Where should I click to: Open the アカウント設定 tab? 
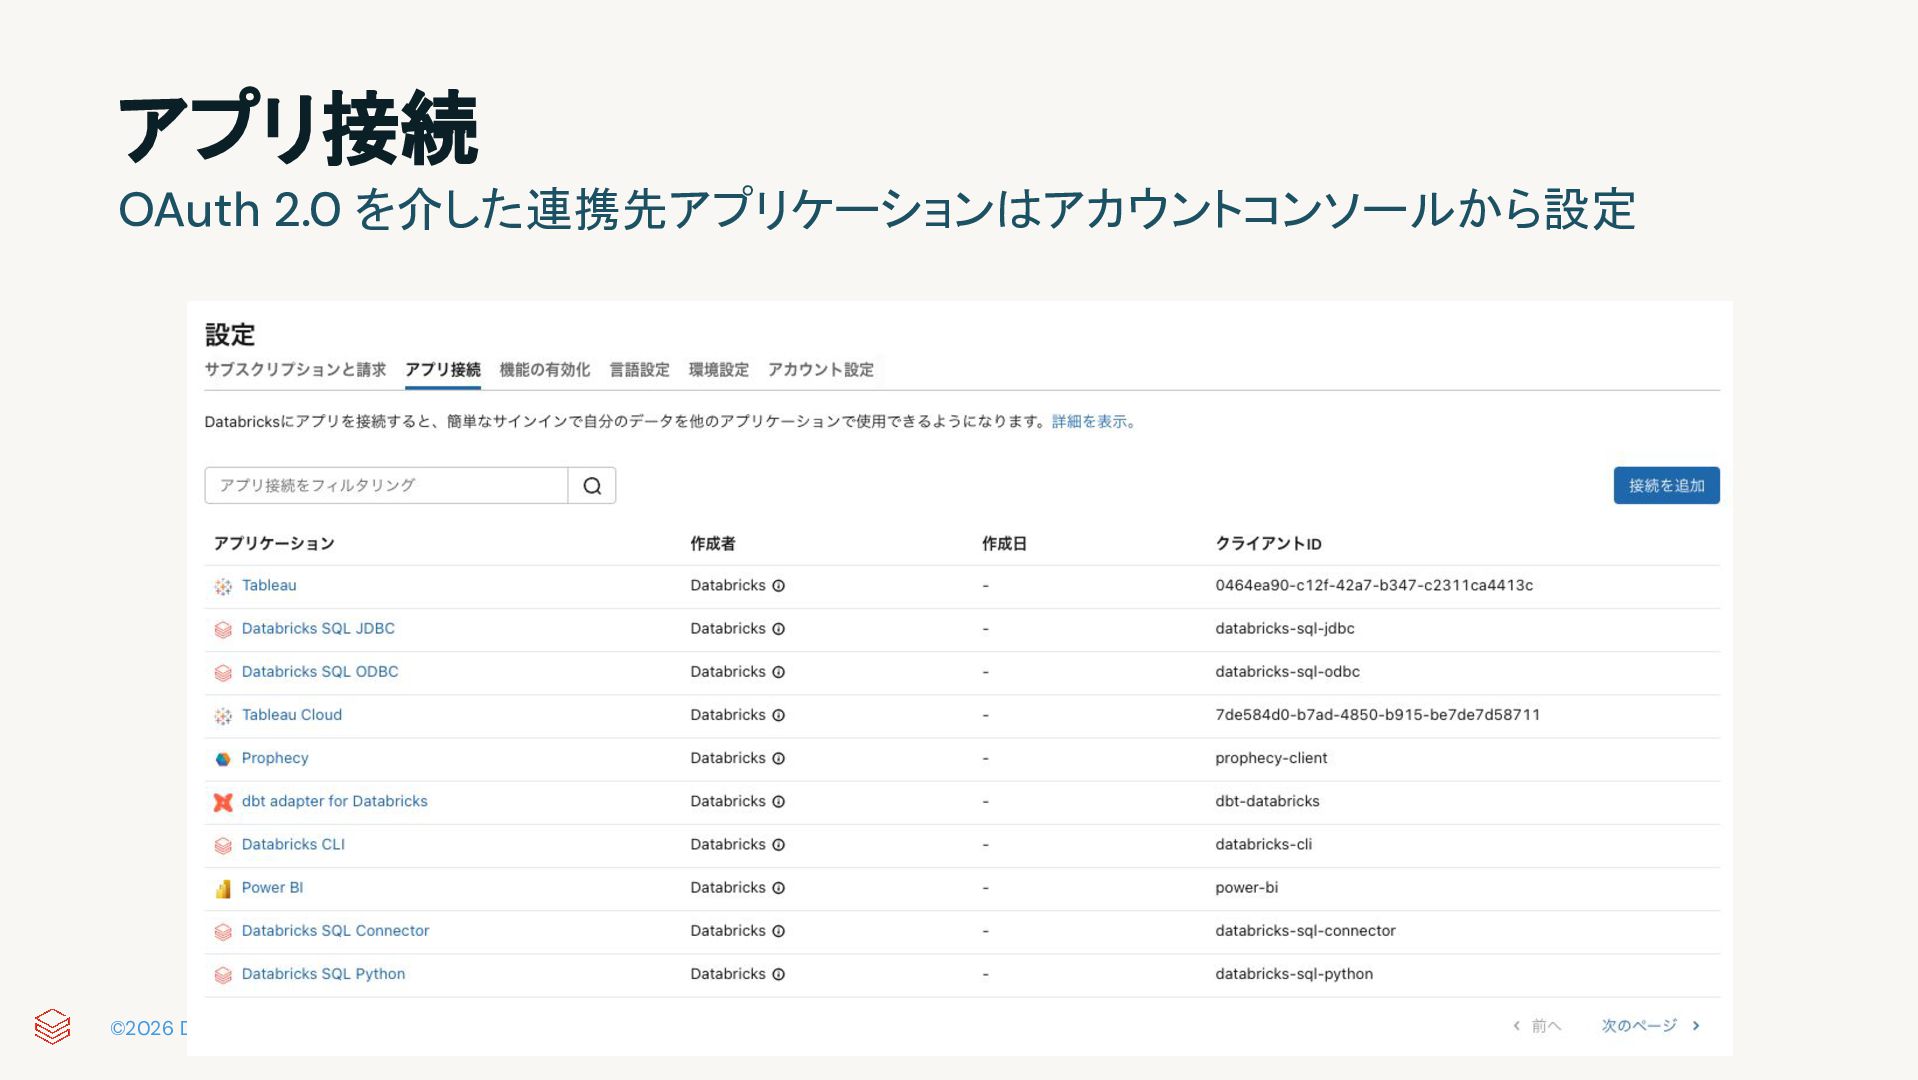tap(821, 370)
